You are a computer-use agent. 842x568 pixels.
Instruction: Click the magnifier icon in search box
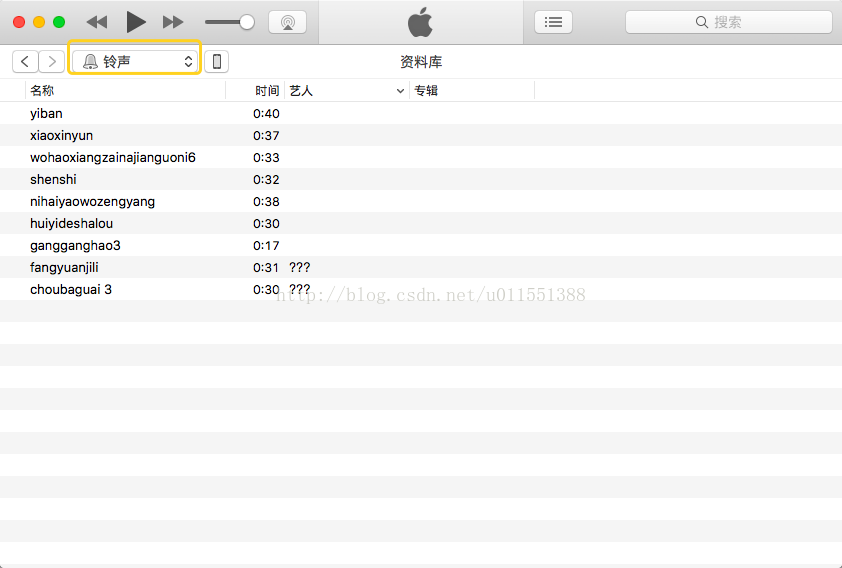click(x=701, y=22)
